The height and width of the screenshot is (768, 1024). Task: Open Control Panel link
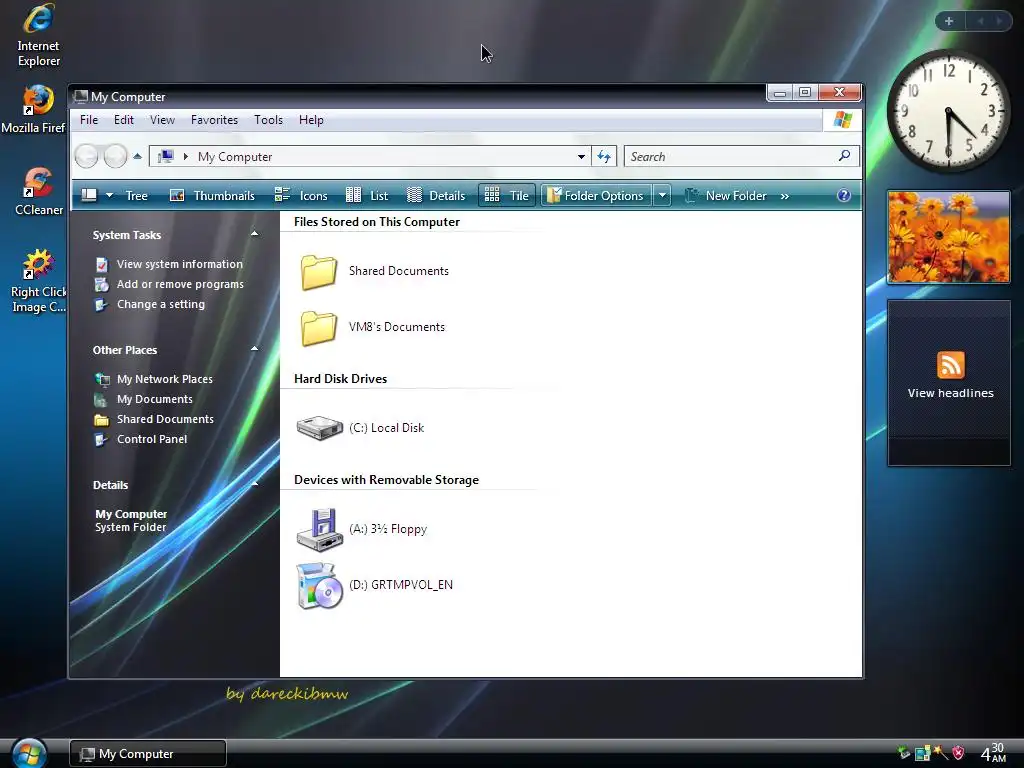tap(152, 440)
